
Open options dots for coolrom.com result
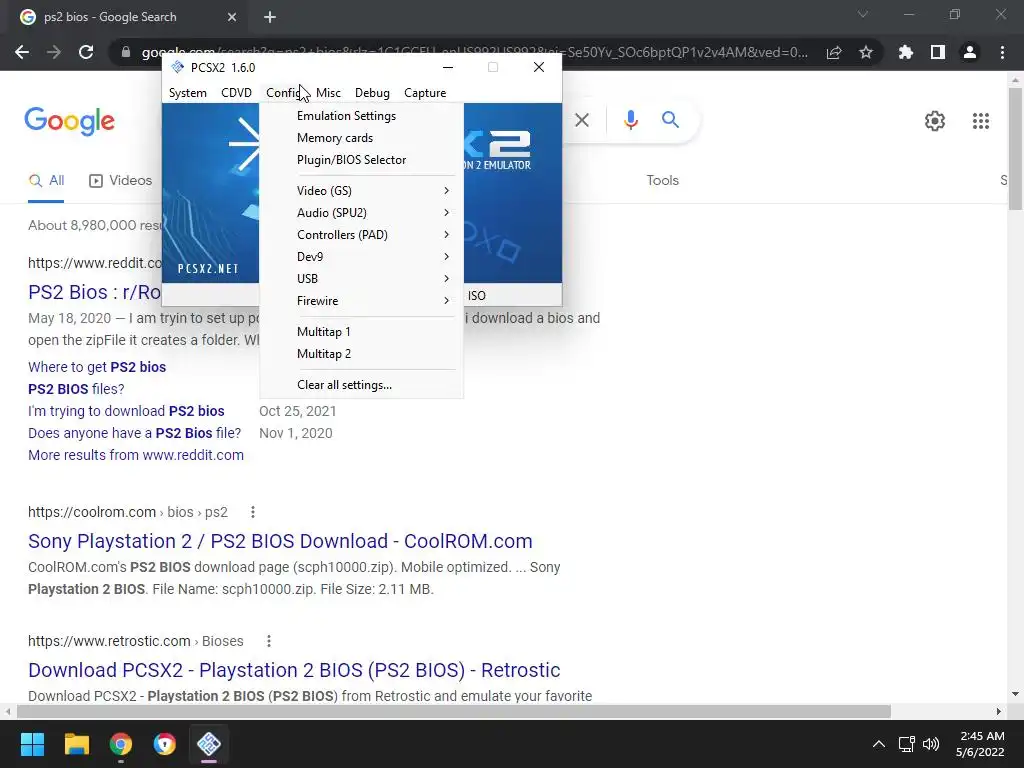point(253,513)
